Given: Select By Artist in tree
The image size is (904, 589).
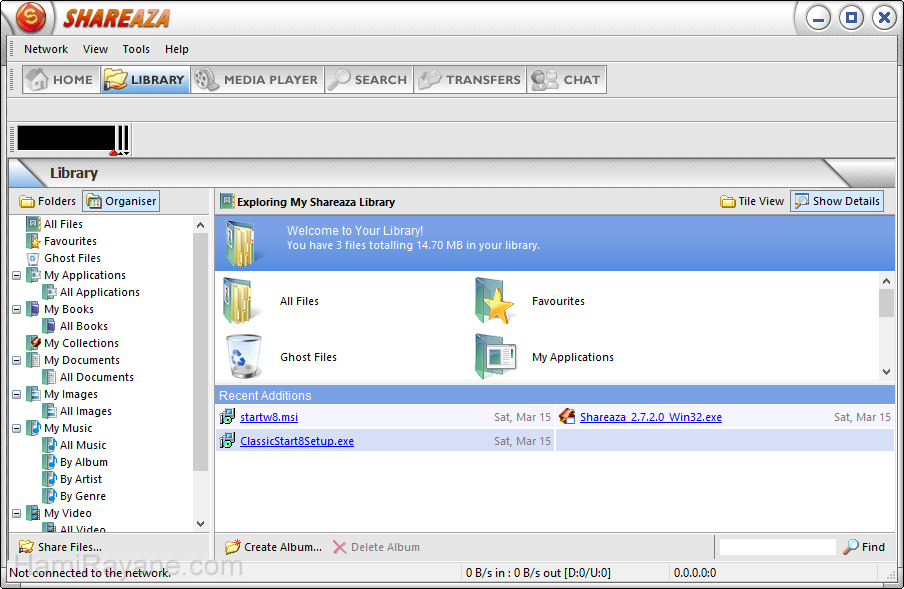Looking at the screenshot, I should [x=81, y=479].
